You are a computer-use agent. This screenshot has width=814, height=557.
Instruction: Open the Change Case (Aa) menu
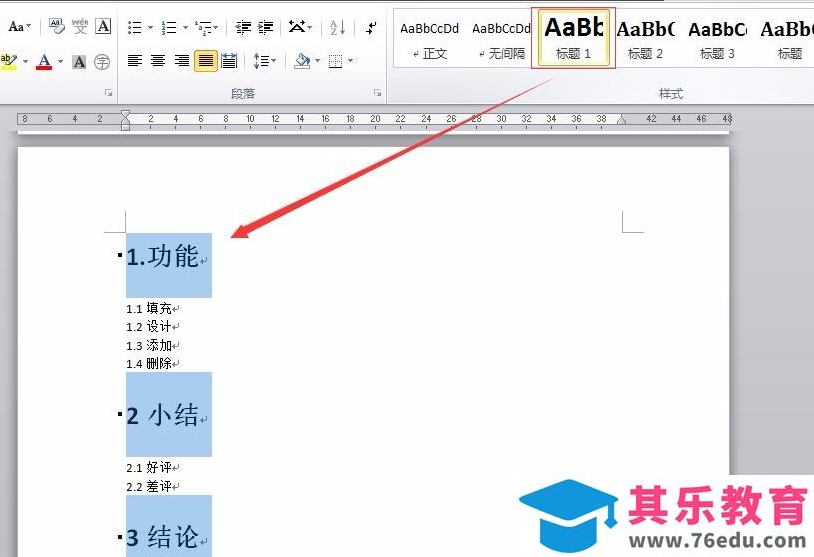click(20, 26)
